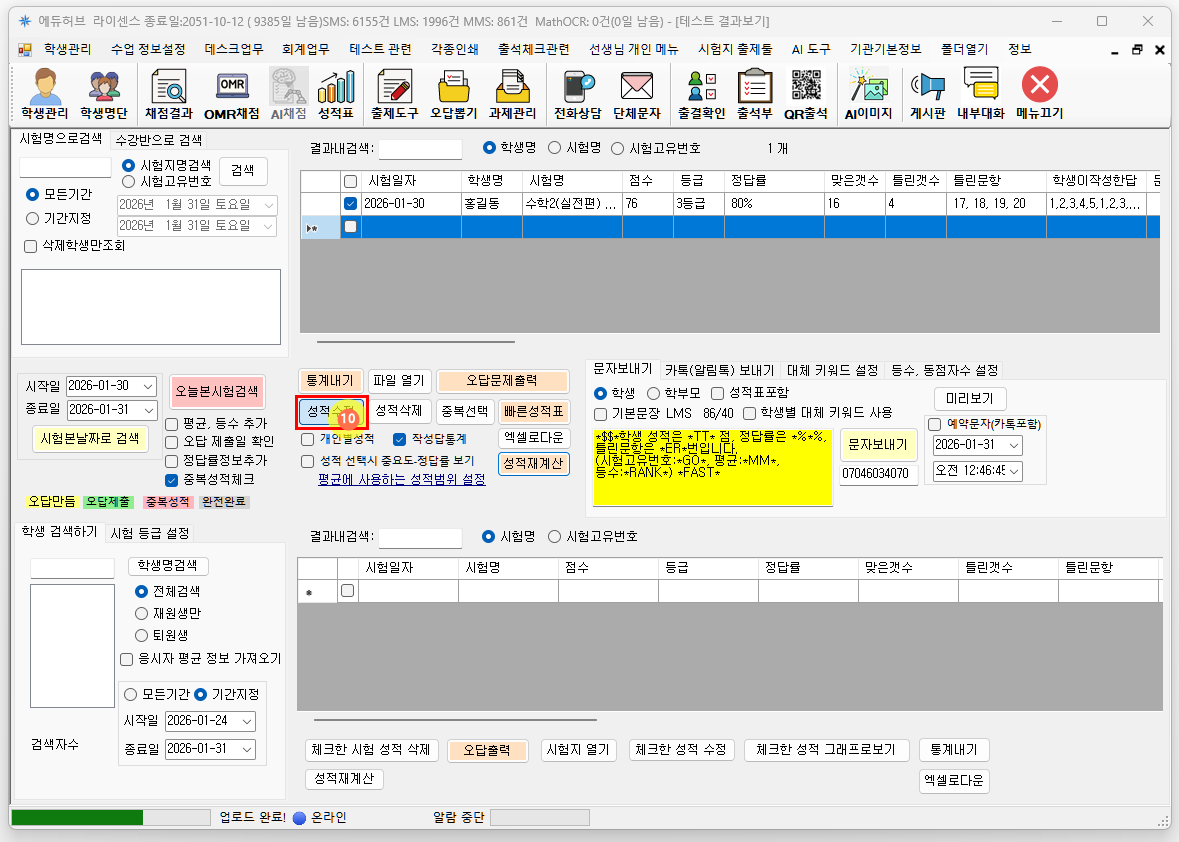Expand the 예약문자 date dropdown
Image resolution: width=1179 pixels, height=842 pixels.
pos(1013,445)
